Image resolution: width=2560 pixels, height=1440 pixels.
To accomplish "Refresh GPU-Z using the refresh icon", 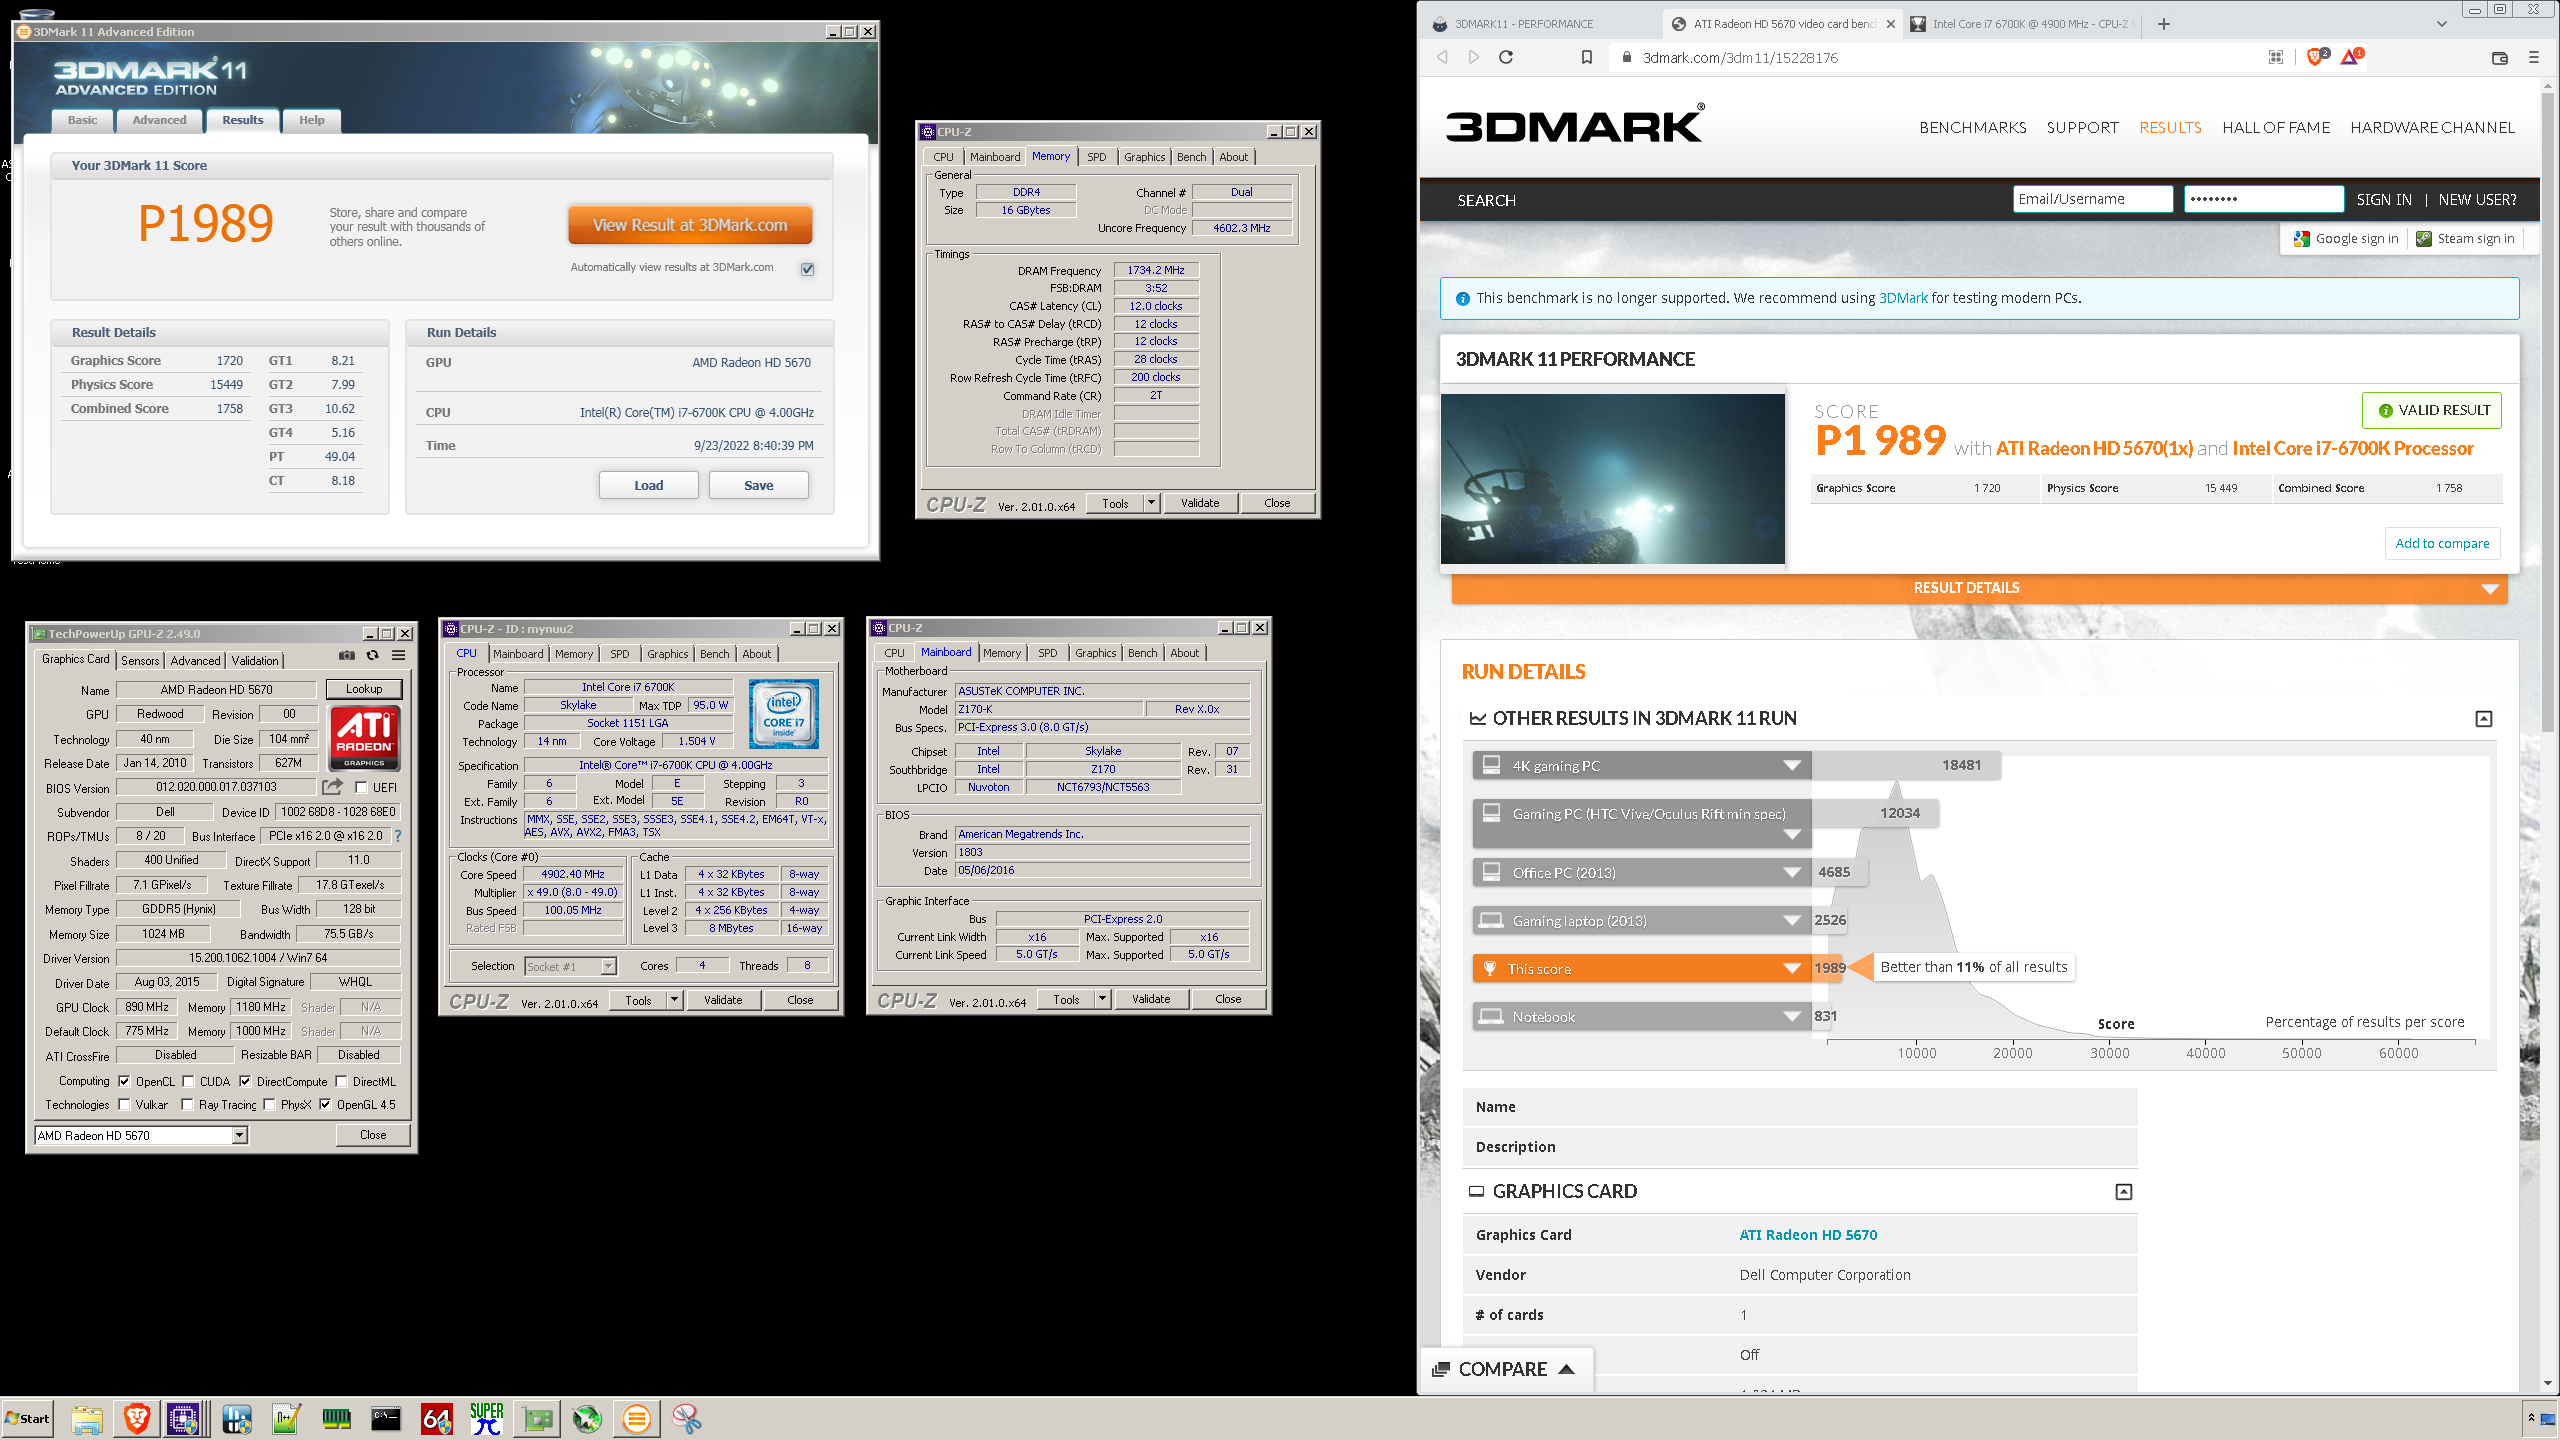I will 372,656.
